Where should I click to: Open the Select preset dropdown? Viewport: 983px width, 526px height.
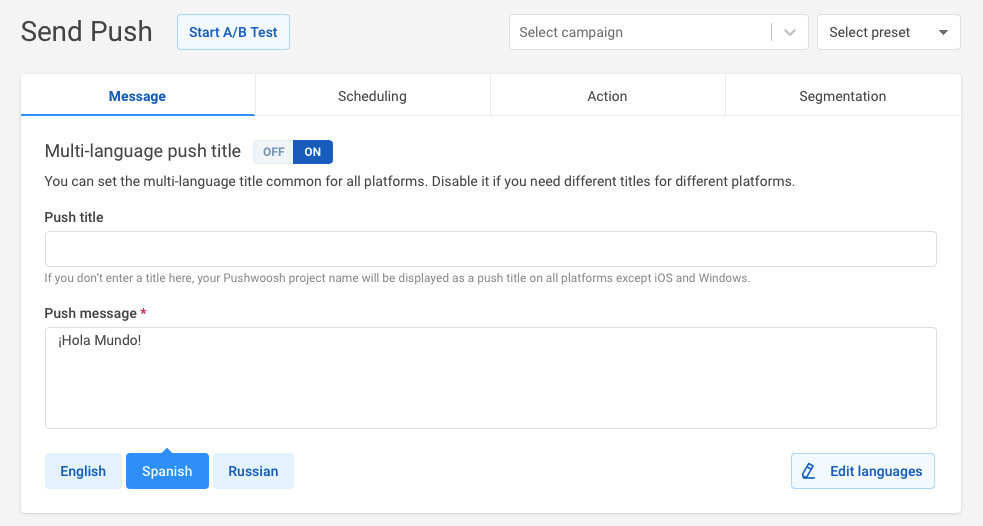click(x=888, y=32)
